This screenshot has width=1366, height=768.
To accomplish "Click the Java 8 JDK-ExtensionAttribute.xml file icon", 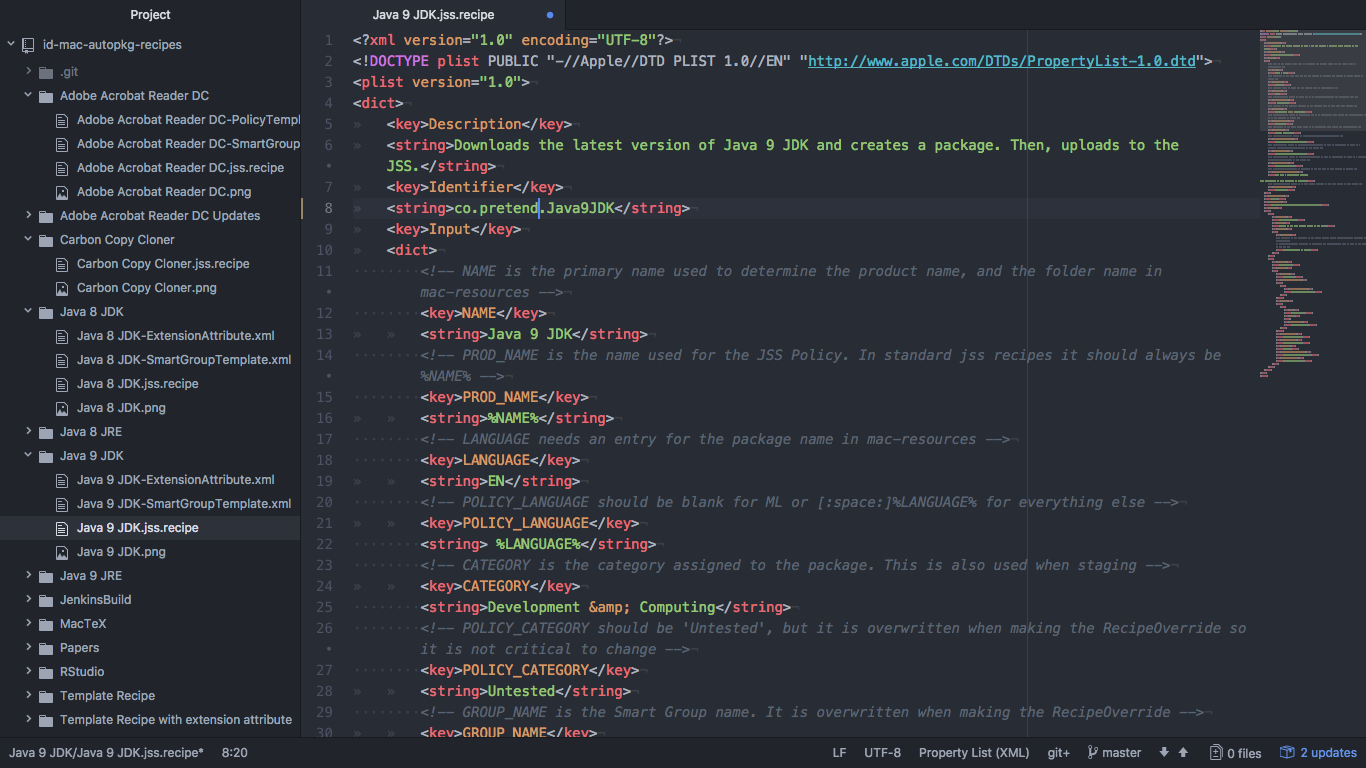I will [62, 336].
